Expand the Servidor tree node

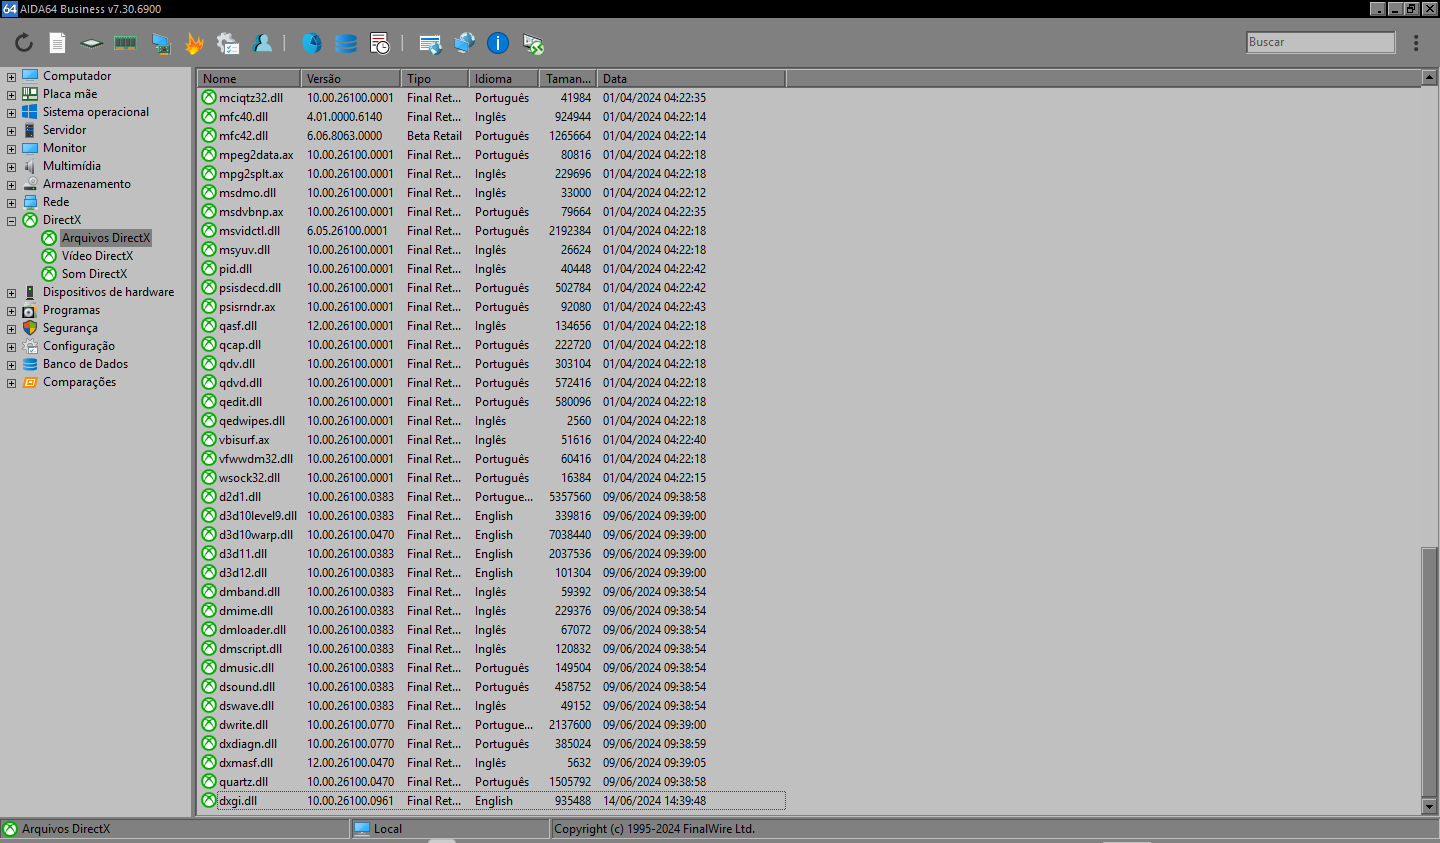[11, 131]
